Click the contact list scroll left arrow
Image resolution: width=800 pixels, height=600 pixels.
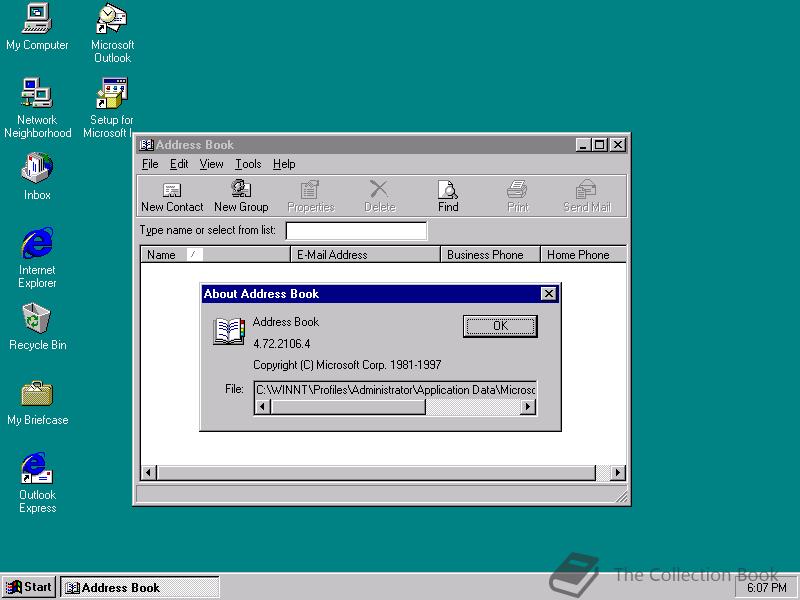point(148,472)
